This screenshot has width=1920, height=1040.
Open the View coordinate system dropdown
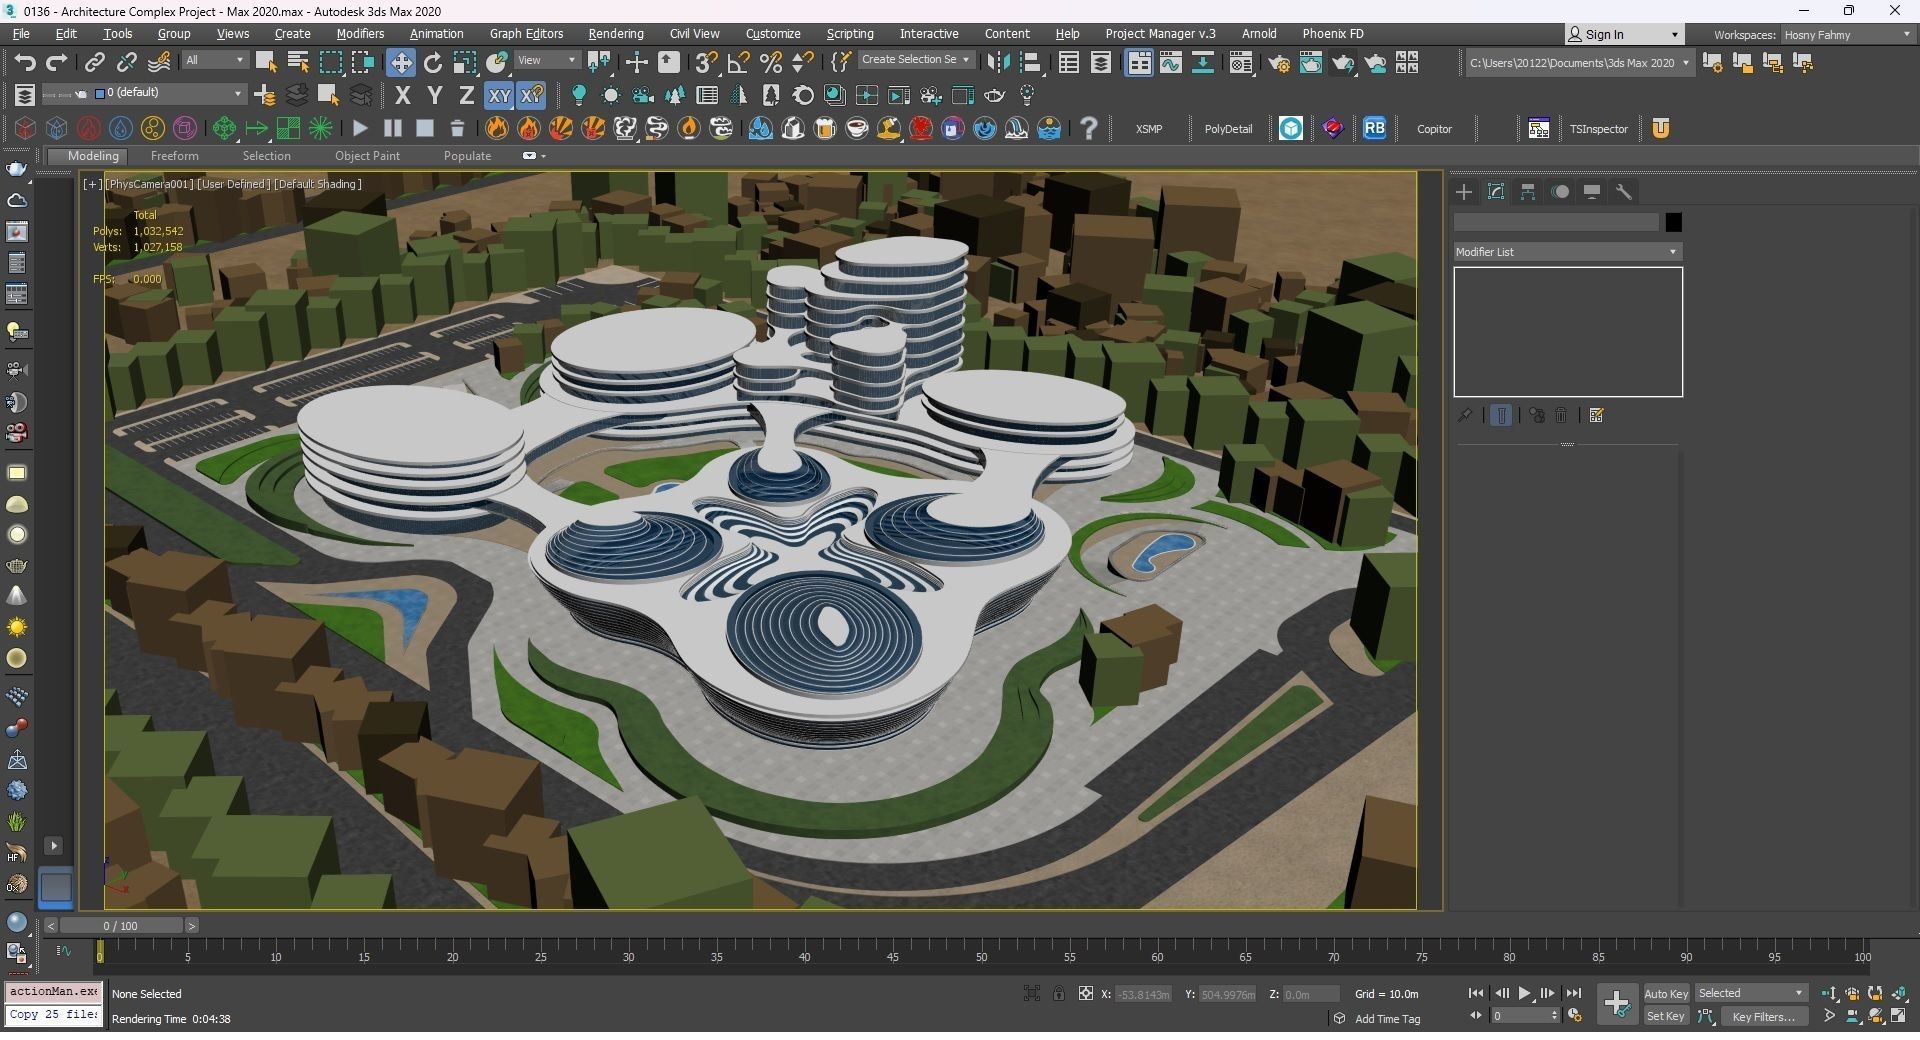coord(546,60)
